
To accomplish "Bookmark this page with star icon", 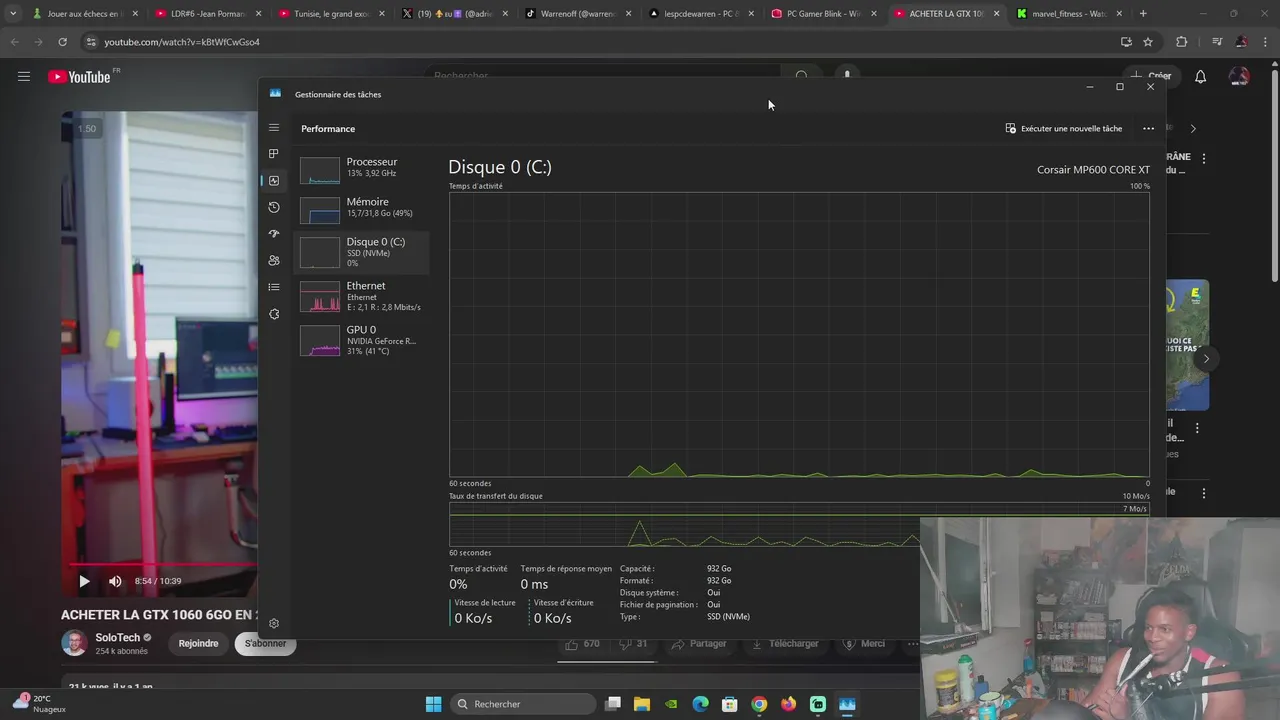I will click(1148, 42).
